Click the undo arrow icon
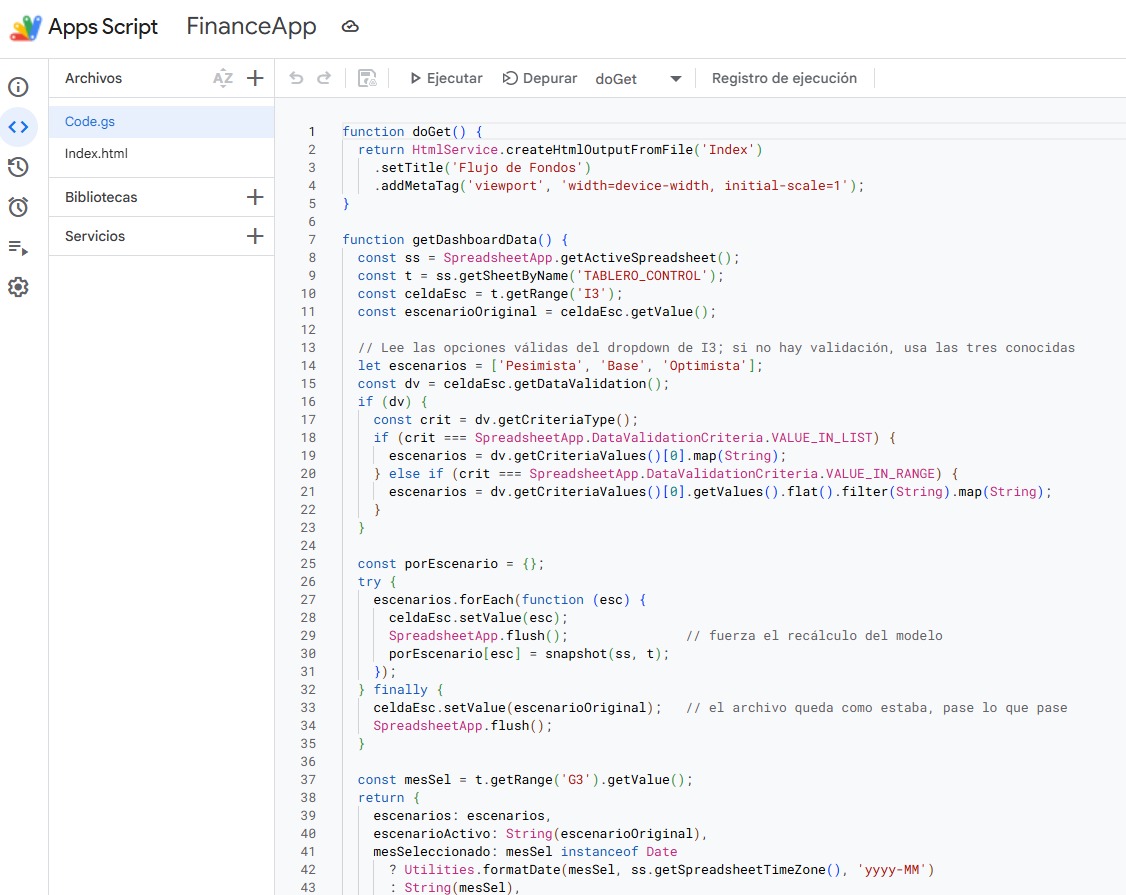 click(296, 78)
